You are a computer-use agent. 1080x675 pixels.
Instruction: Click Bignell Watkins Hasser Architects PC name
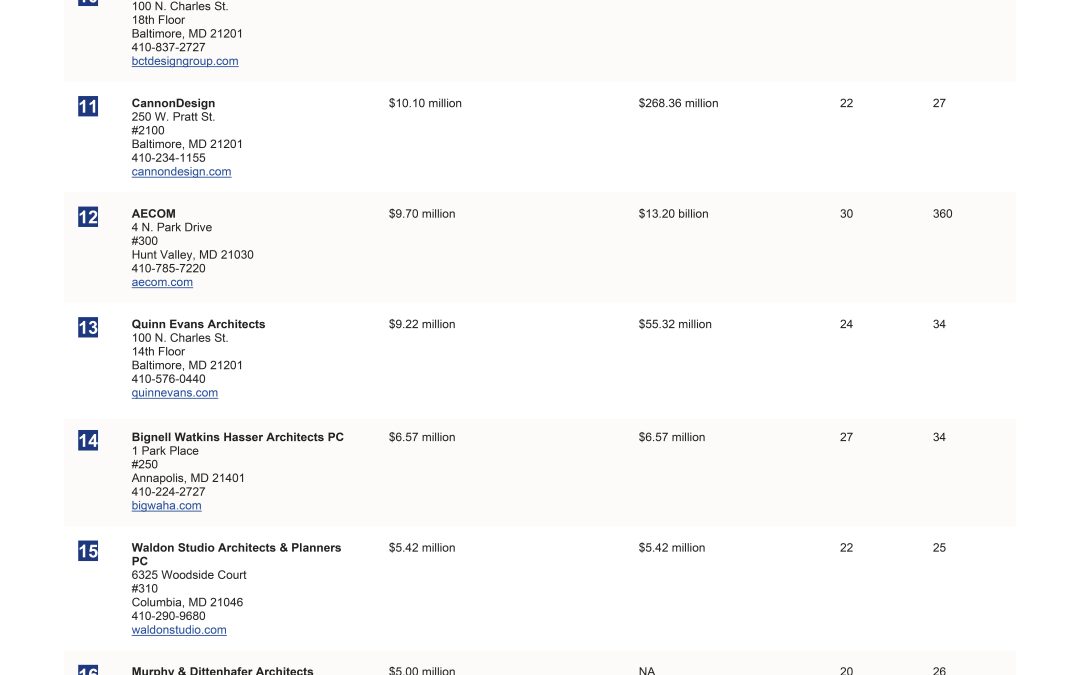click(237, 437)
